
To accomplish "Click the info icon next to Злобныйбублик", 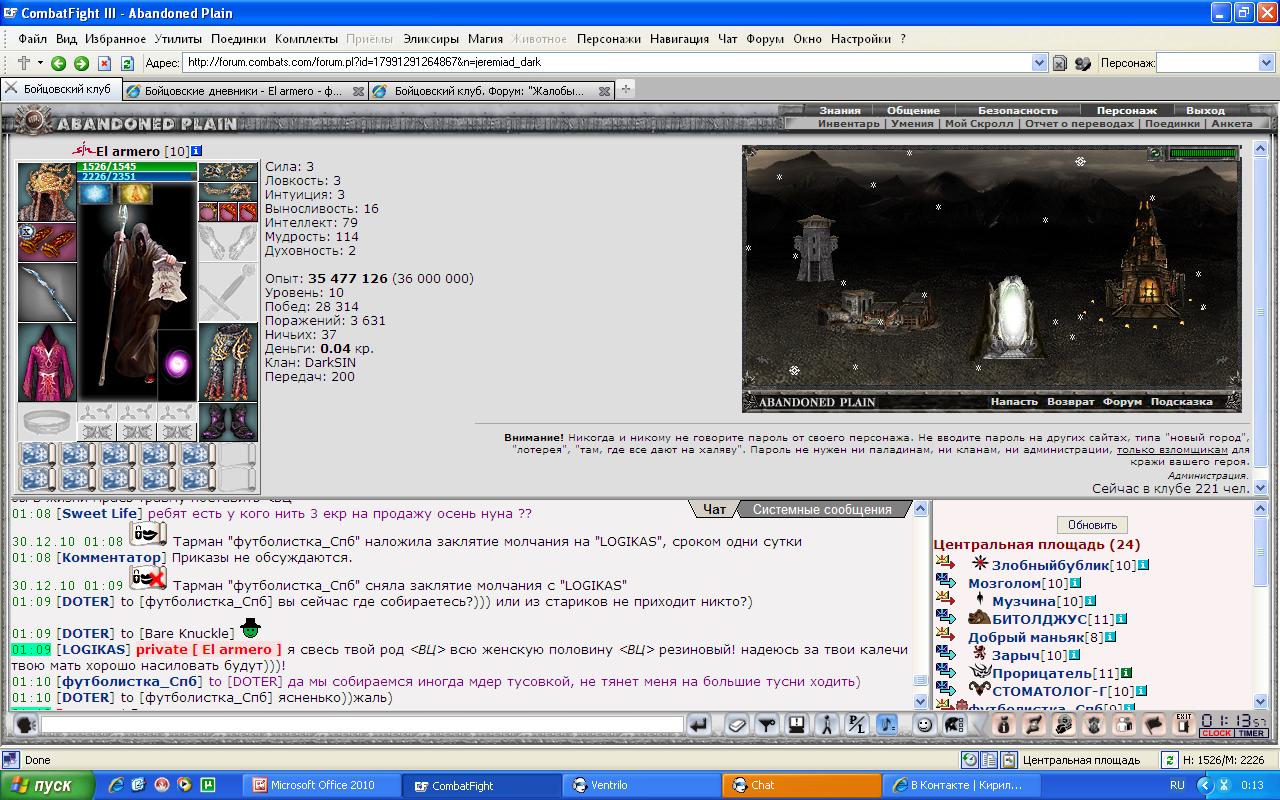I will coord(1143,565).
